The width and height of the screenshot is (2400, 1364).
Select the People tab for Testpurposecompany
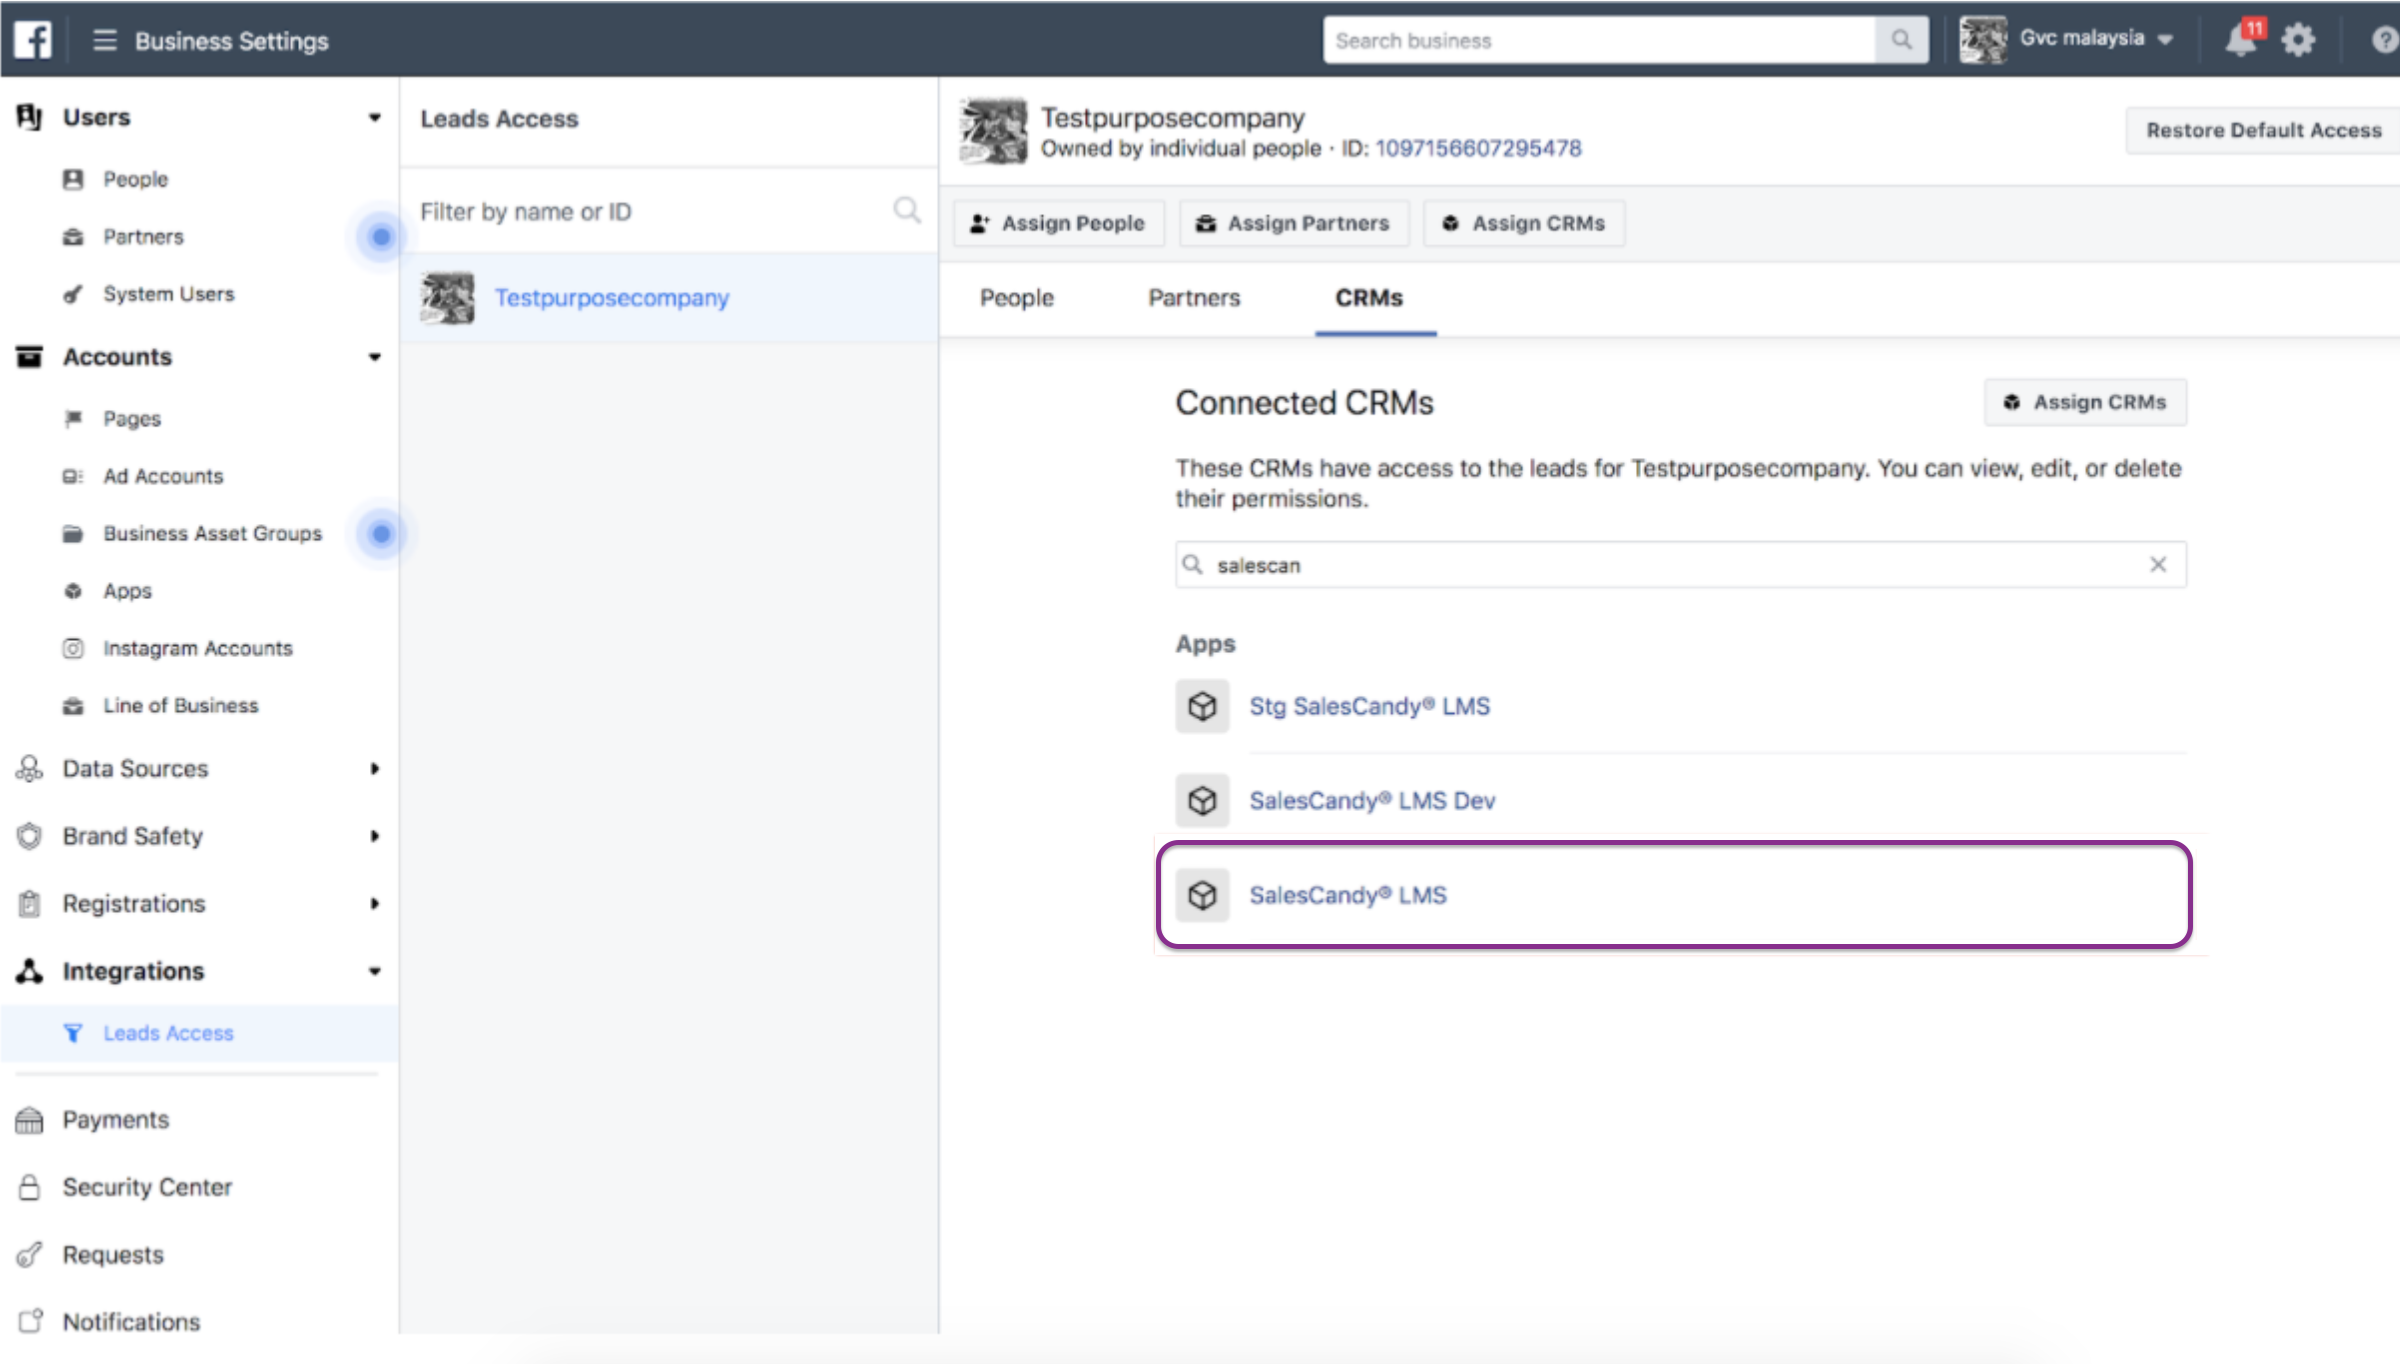(x=1016, y=297)
